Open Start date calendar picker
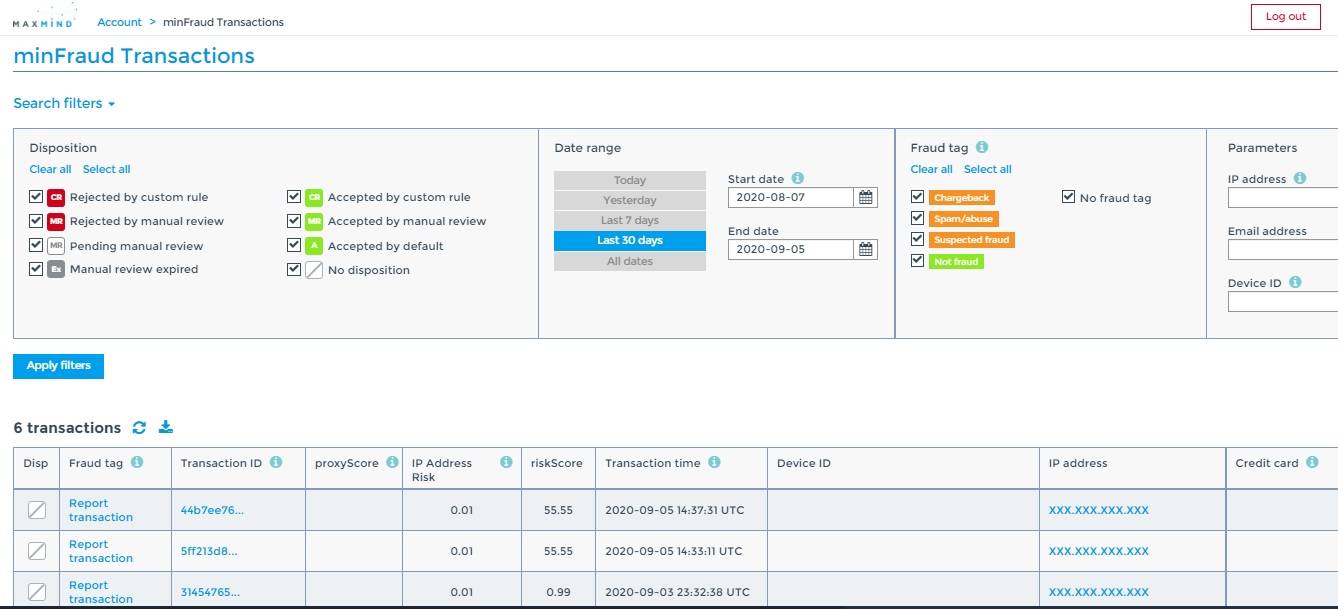Screen dimensions: 1338x609 tap(866, 198)
